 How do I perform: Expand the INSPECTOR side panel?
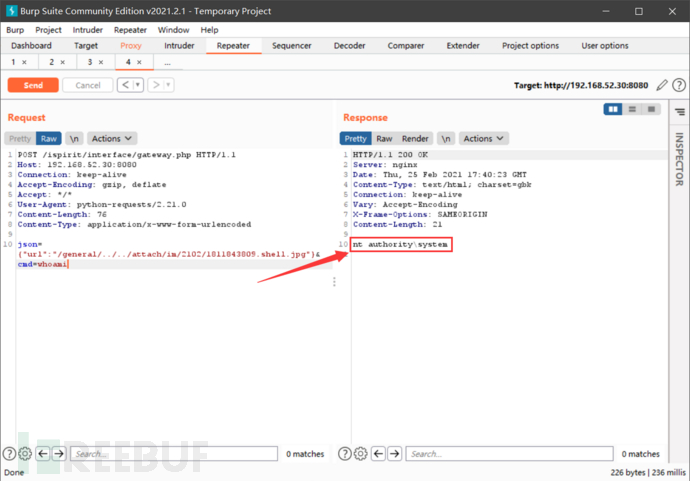pyautogui.click(x=679, y=159)
